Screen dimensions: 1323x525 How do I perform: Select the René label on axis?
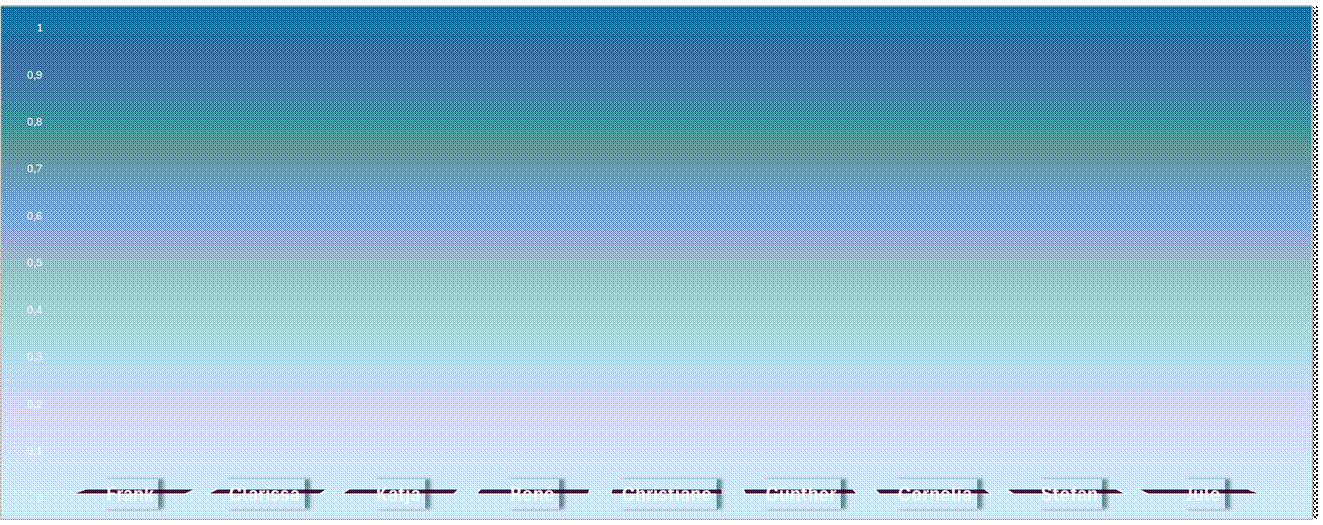[532, 493]
